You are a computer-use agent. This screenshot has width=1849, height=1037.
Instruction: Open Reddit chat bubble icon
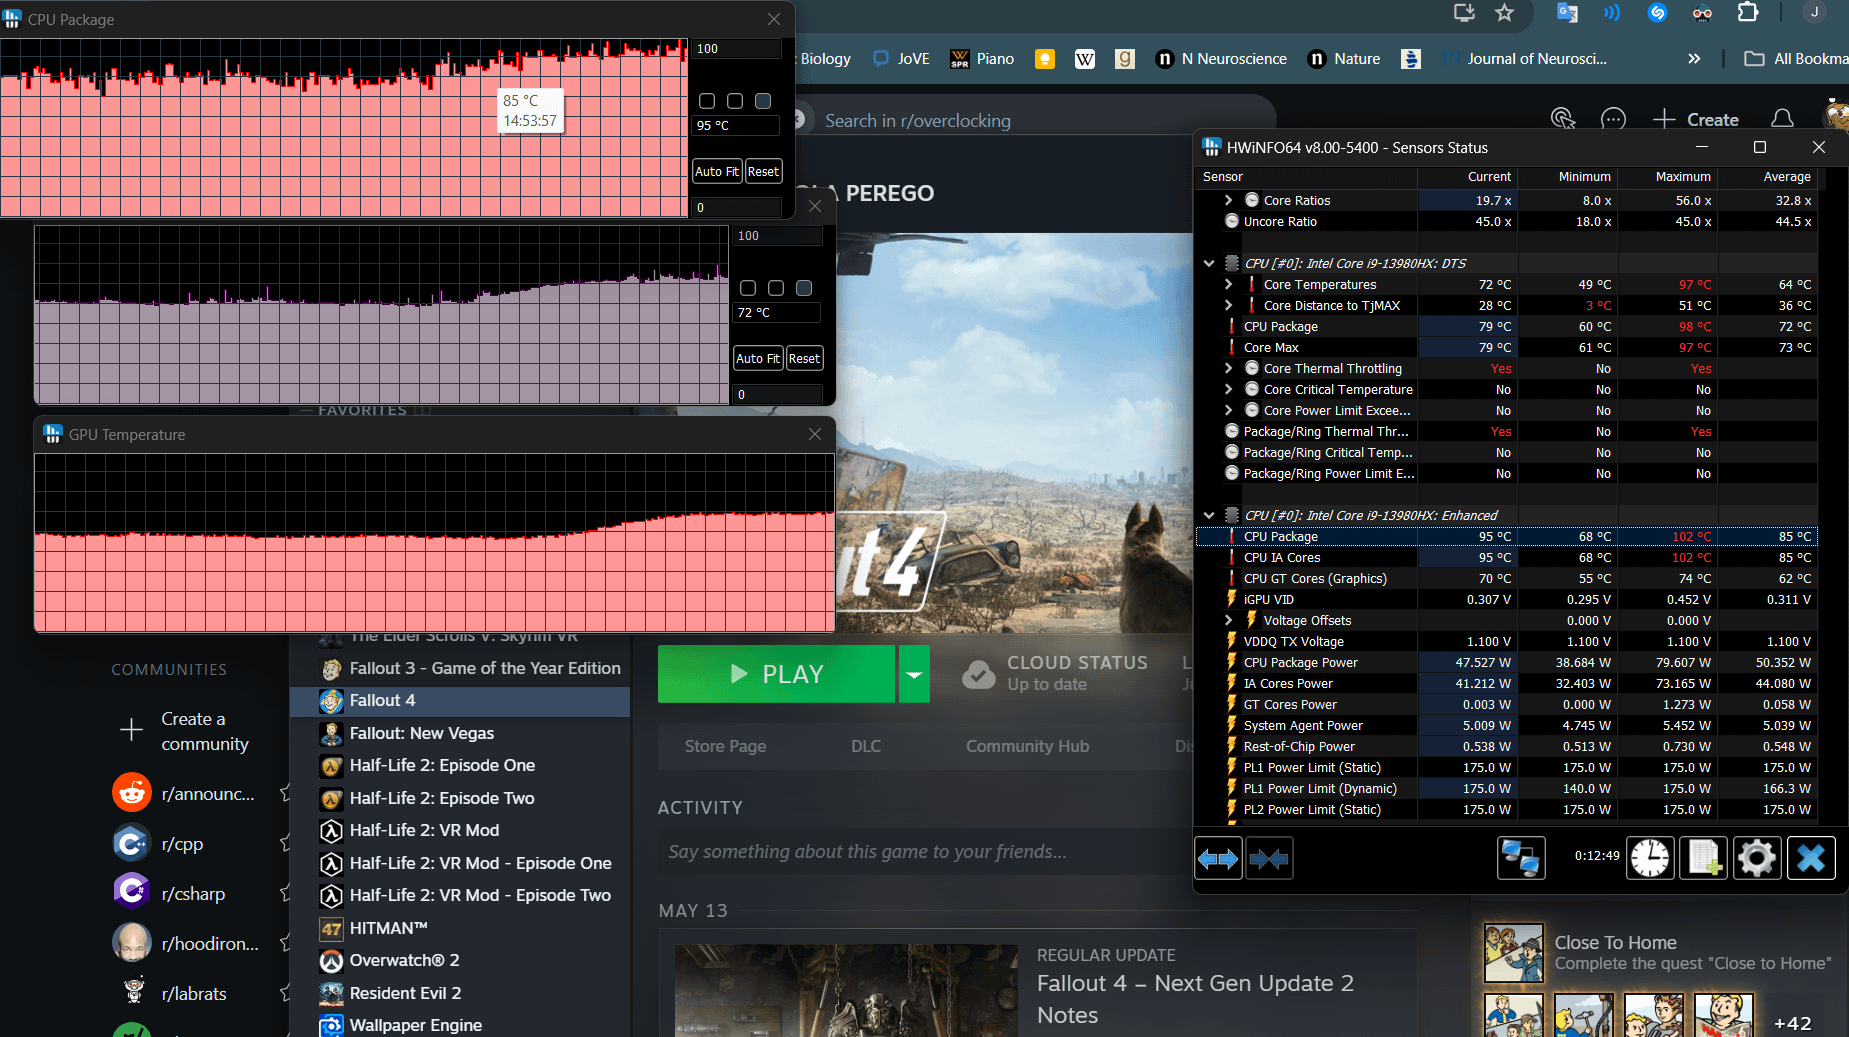(x=1613, y=119)
